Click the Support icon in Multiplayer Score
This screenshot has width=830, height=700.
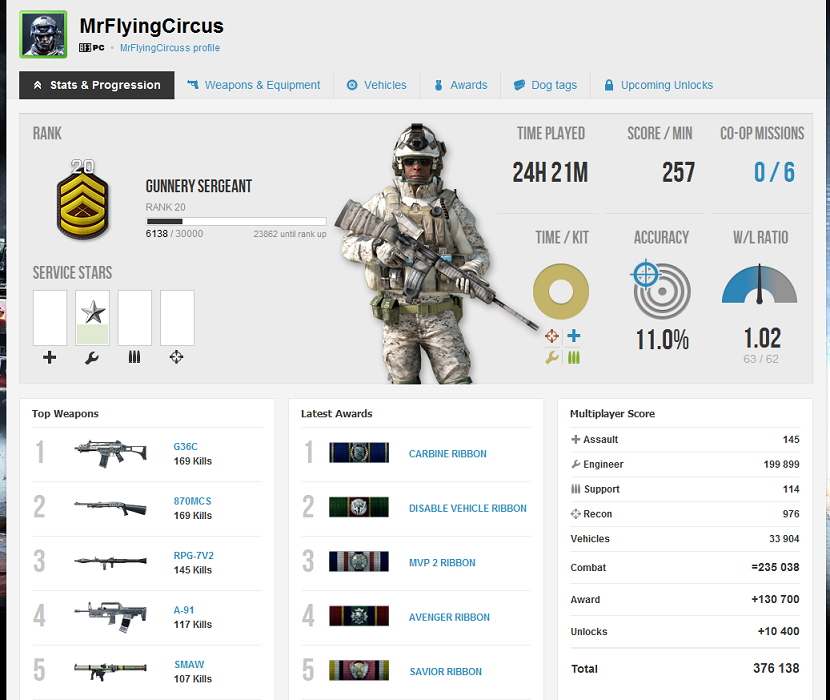[x=575, y=489]
